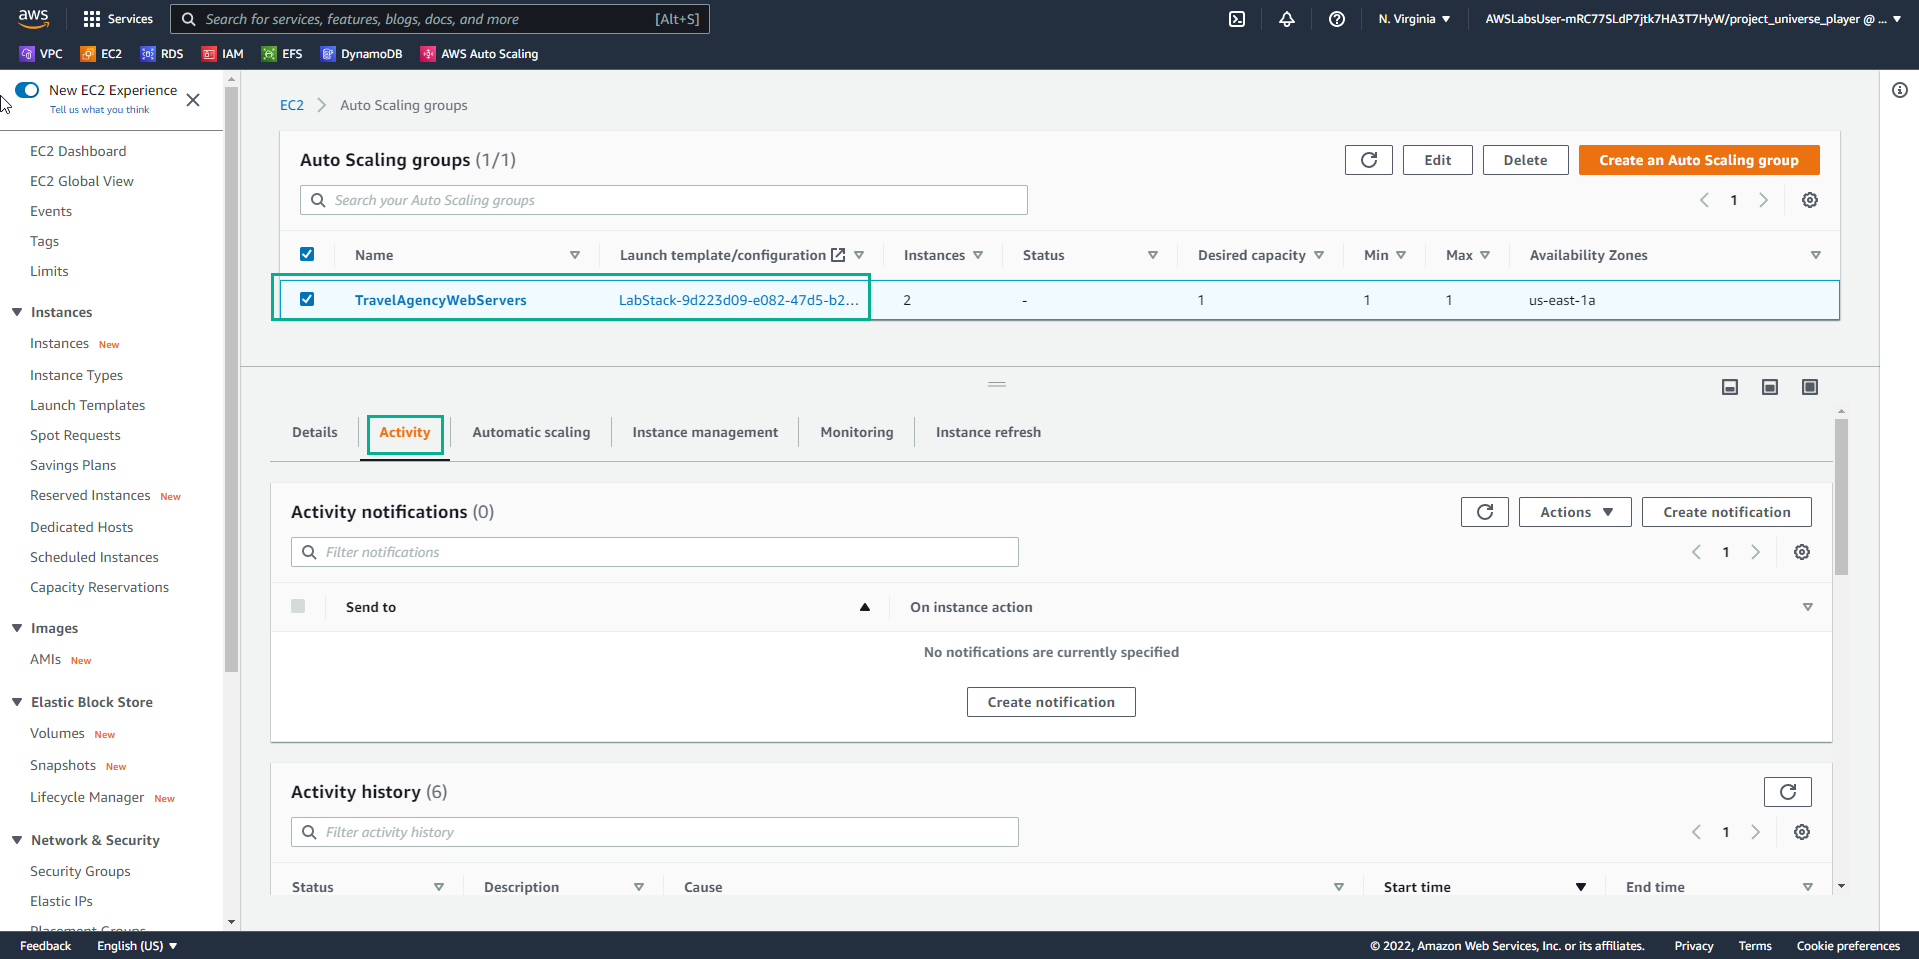The height and width of the screenshot is (959, 1919).
Task: Close the New EC2 Experience banner
Action: point(193,100)
